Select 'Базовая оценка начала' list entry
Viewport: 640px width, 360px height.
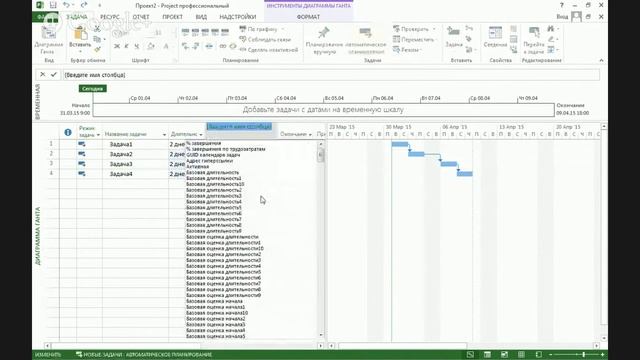(x=214, y=301)
